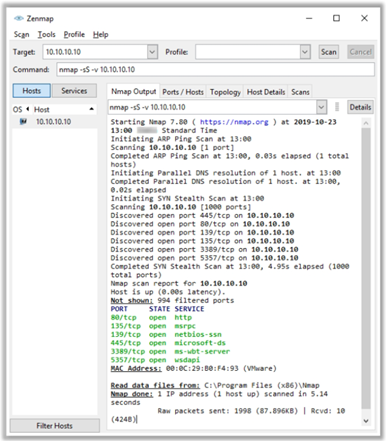Click the '80/tcp open http' output line

pos(151,317)
